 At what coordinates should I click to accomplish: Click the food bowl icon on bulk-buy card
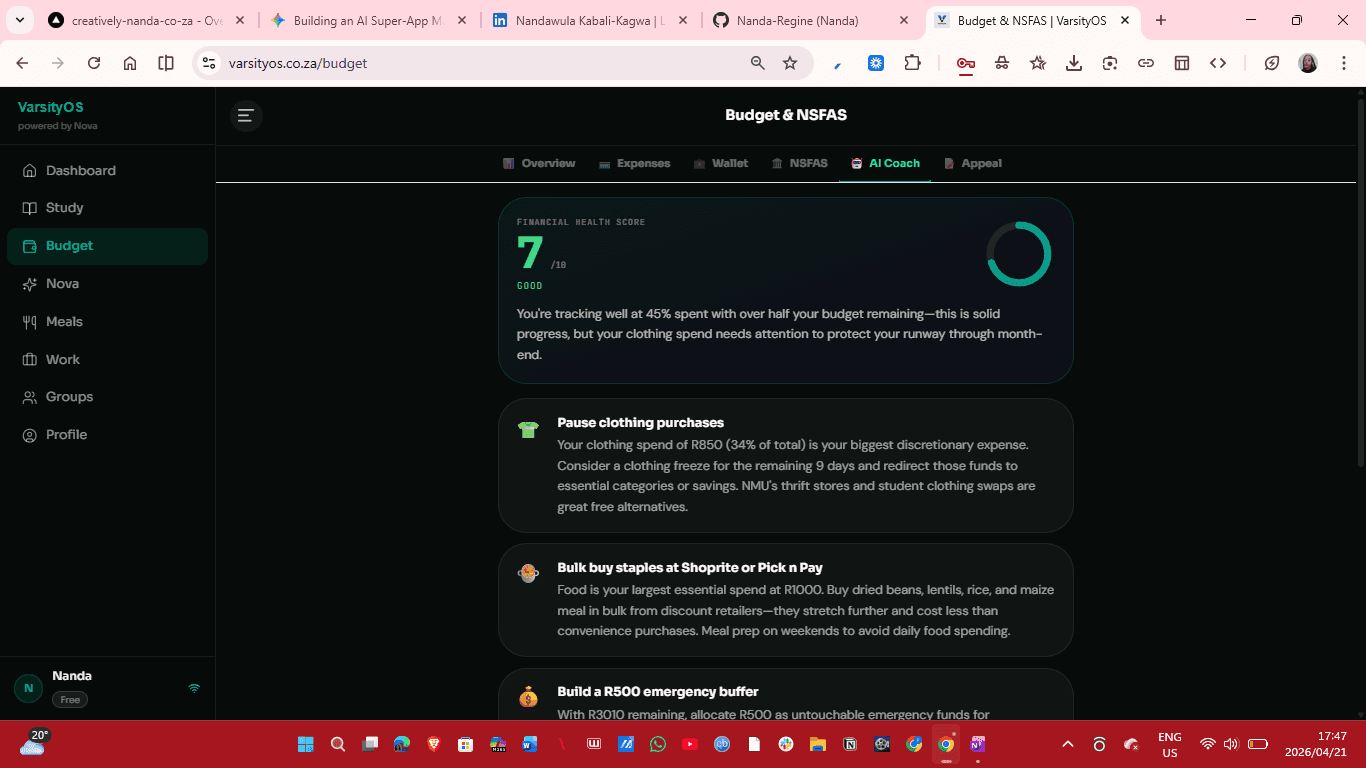(528, 573)
